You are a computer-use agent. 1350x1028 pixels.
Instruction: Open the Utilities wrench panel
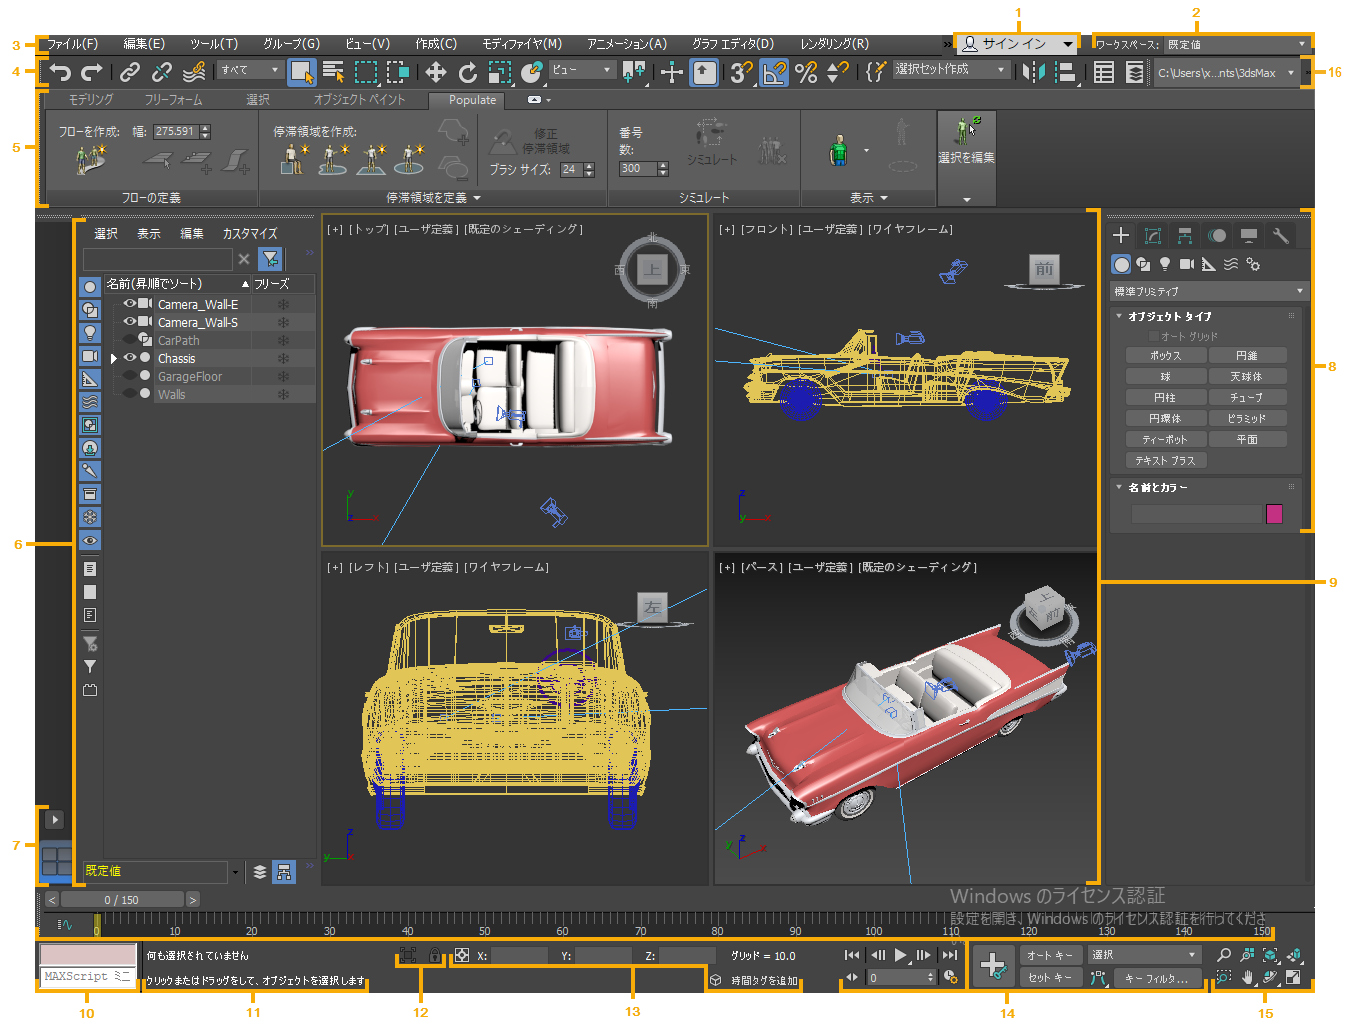[x=1280, y=236]
